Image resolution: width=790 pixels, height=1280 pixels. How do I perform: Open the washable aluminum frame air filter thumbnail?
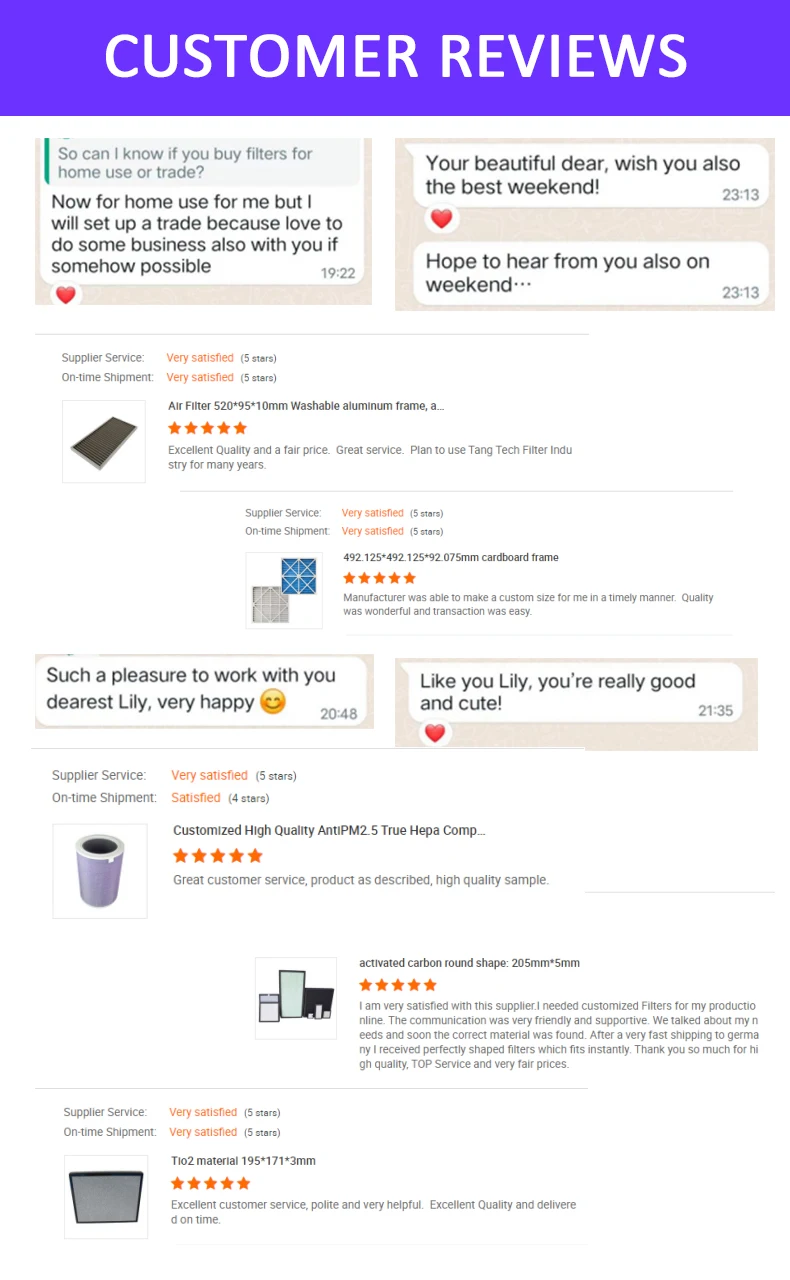pyautogui.click(x=104, y=441)
